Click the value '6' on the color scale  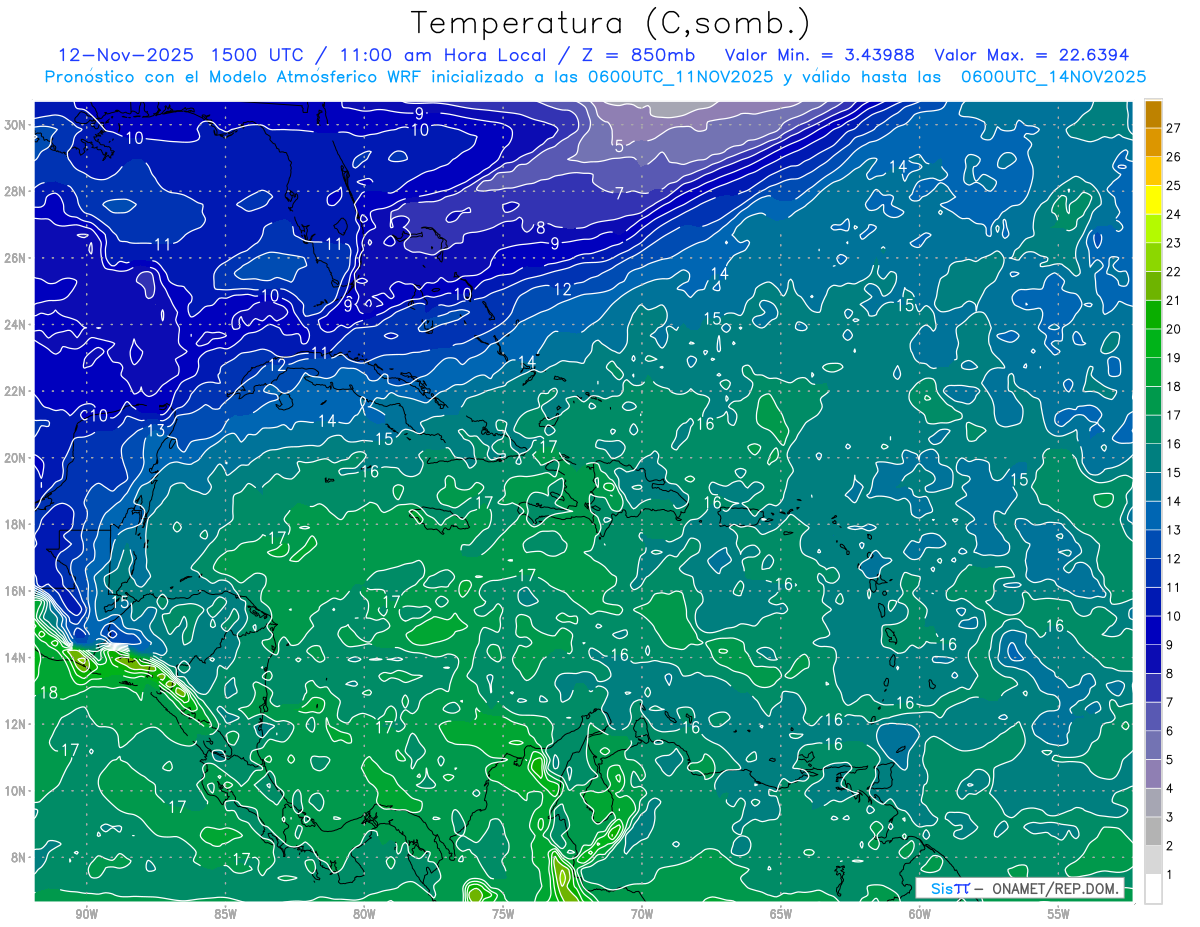(1170, 732)
